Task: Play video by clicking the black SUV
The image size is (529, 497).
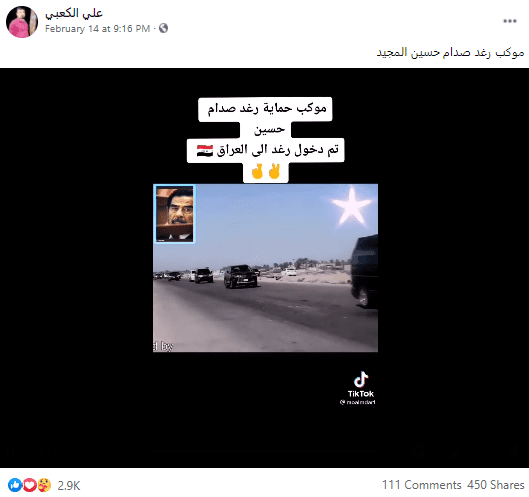Action: click(x=240, y=276)
